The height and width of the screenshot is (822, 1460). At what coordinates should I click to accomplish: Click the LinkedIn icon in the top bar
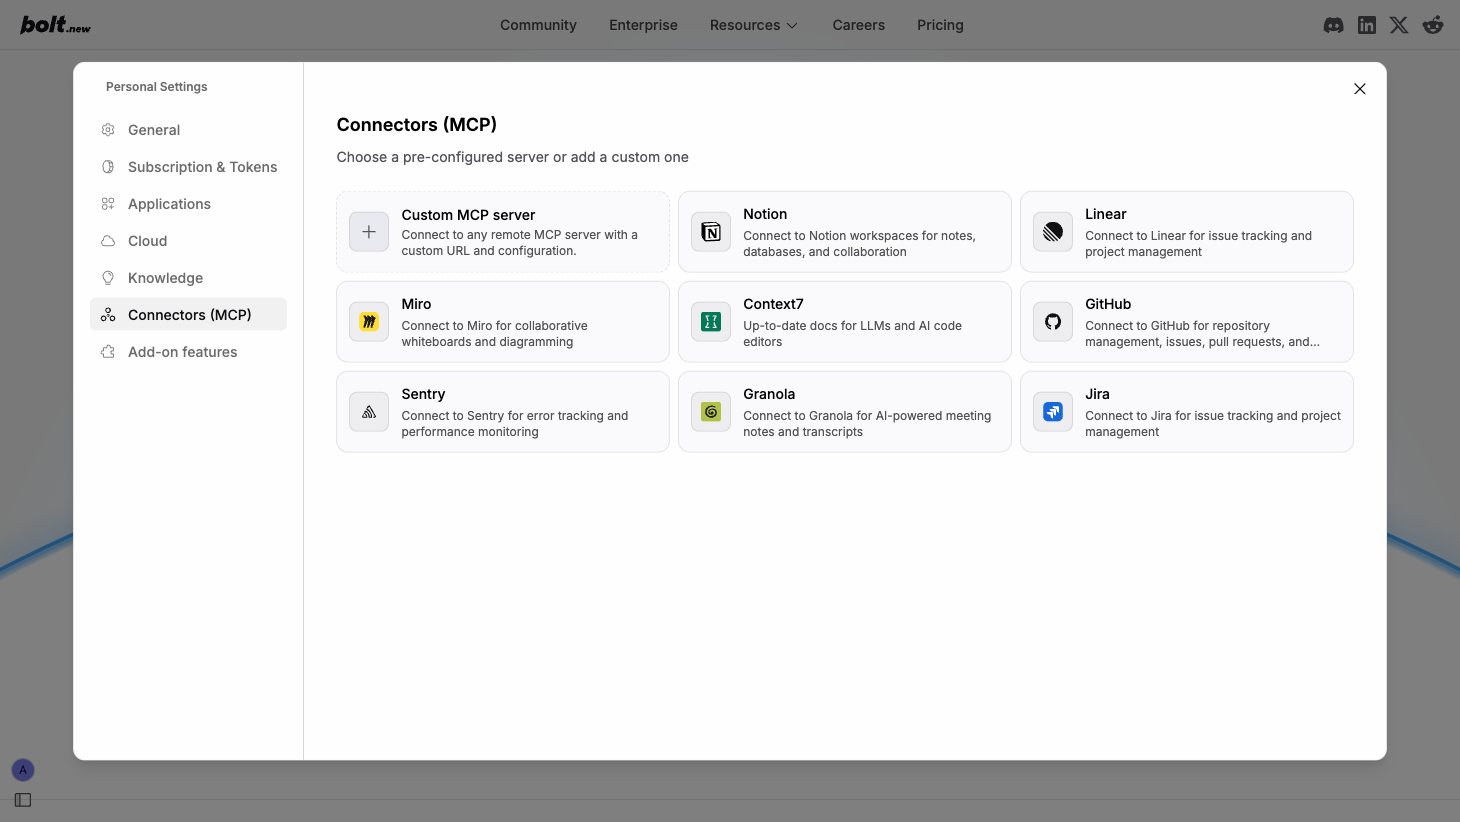pos(1366,25)
